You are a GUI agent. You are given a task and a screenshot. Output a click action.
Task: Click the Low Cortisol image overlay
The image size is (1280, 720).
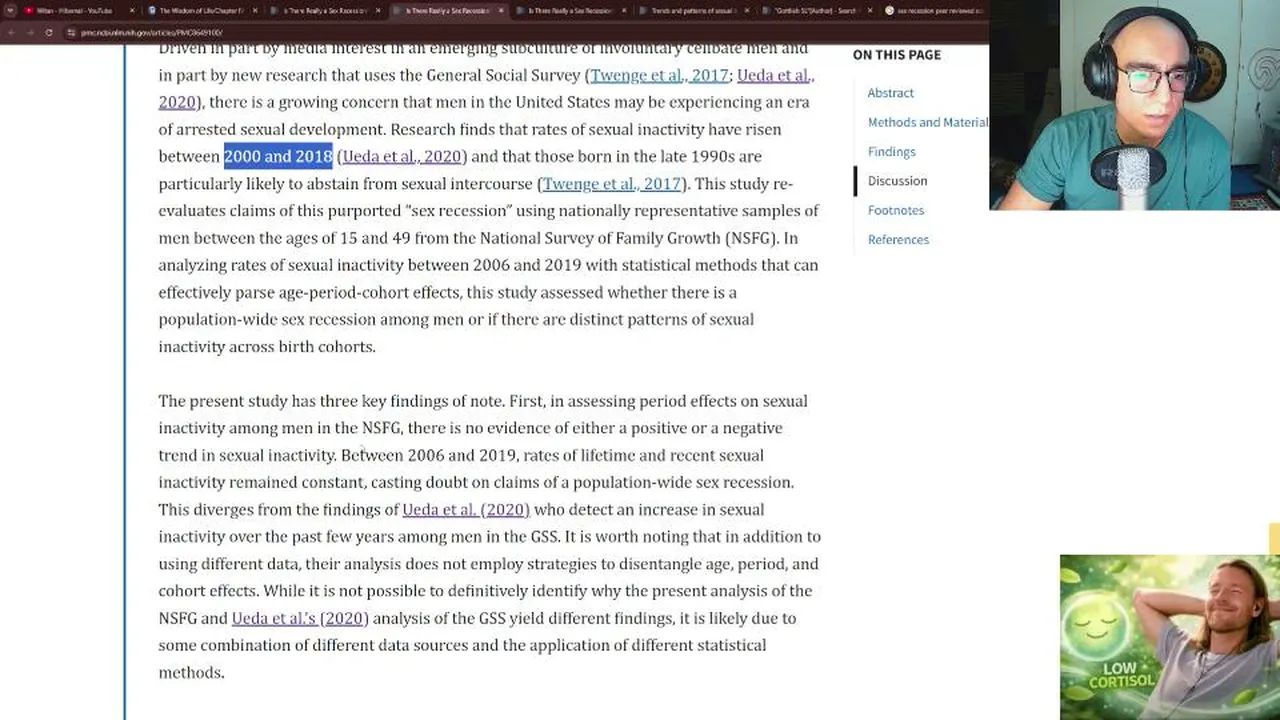coord(1170,637)
